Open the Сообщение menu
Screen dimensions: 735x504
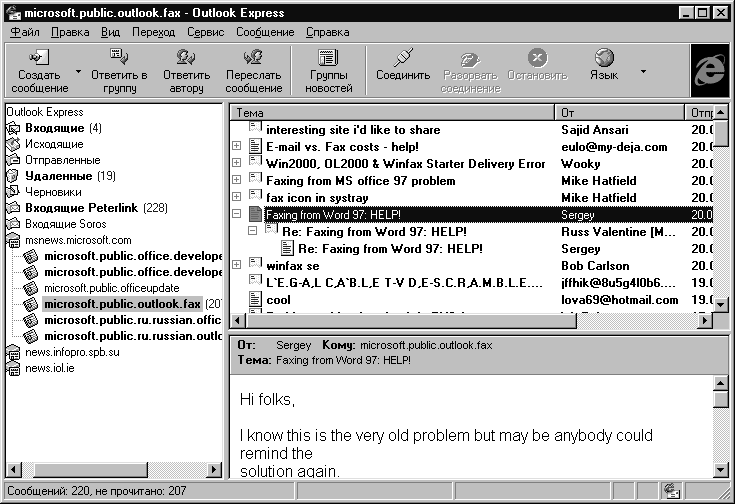click(x=265, y=32)
